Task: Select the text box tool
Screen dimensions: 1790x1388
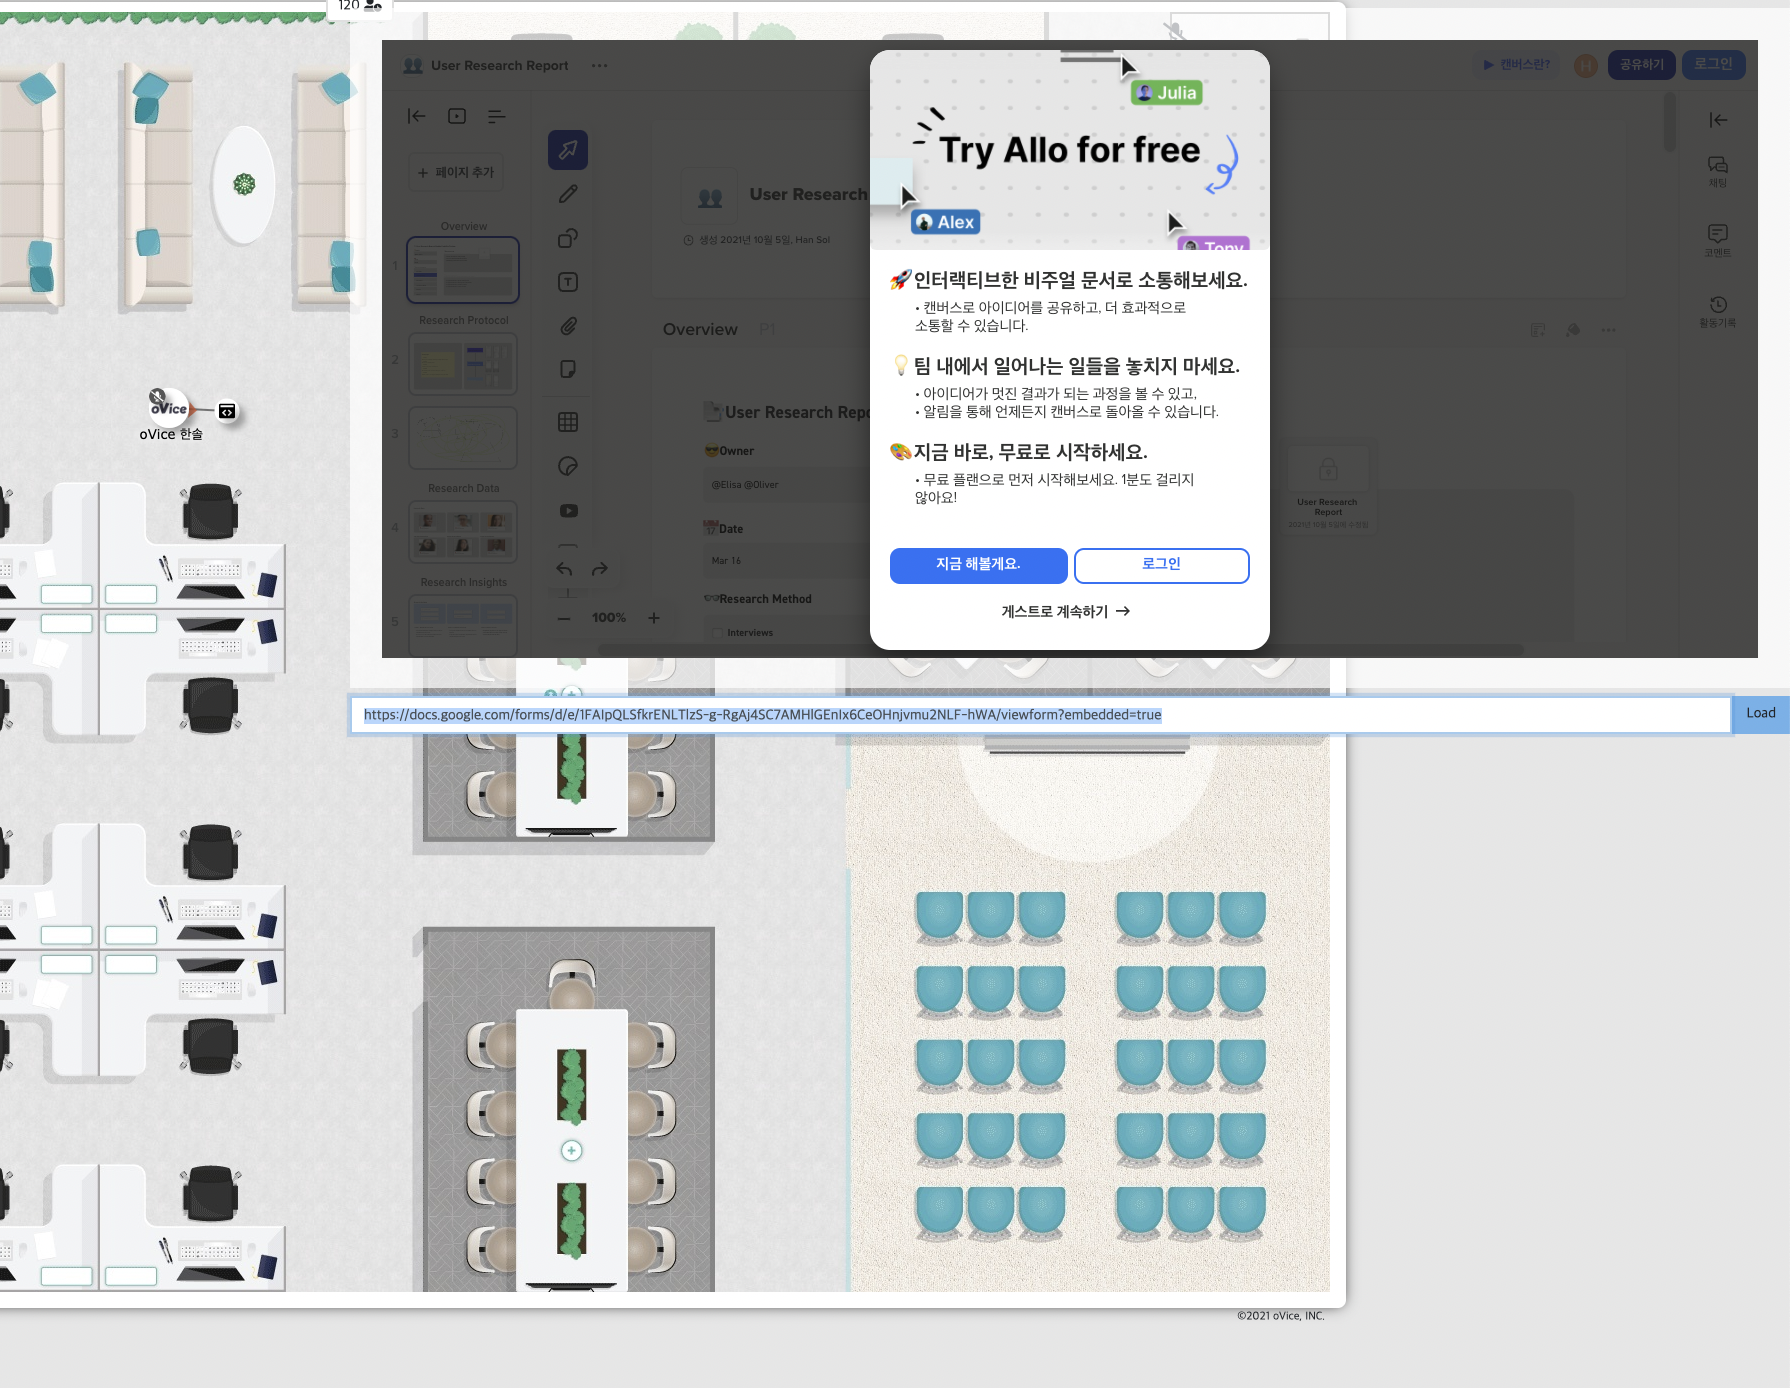Action: (568, 282)
